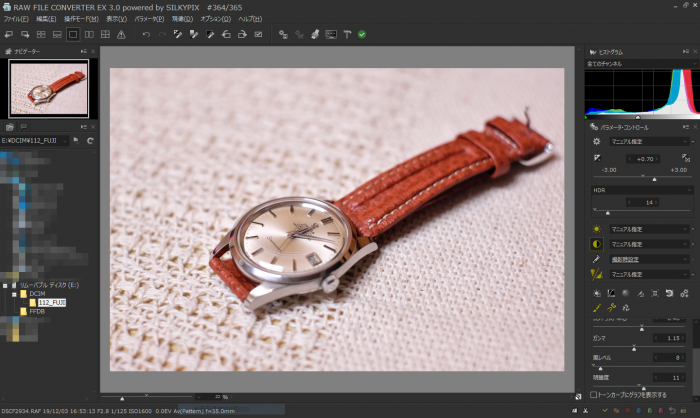Screen dimensions: 700x418
Task: Select the side-by-side compare view icon
Action: click(89, 34)
